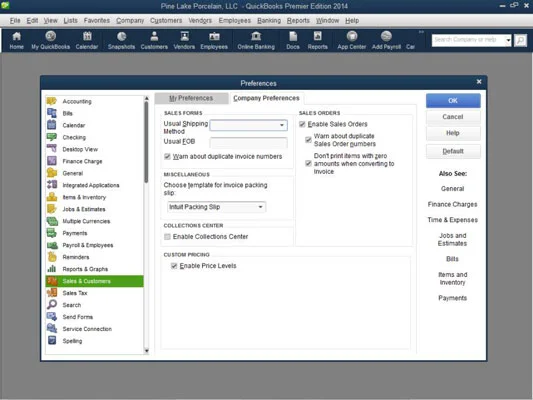Click the Help button in Preferences
Viewport: 533px width, 400px height.
click(453, 133)
